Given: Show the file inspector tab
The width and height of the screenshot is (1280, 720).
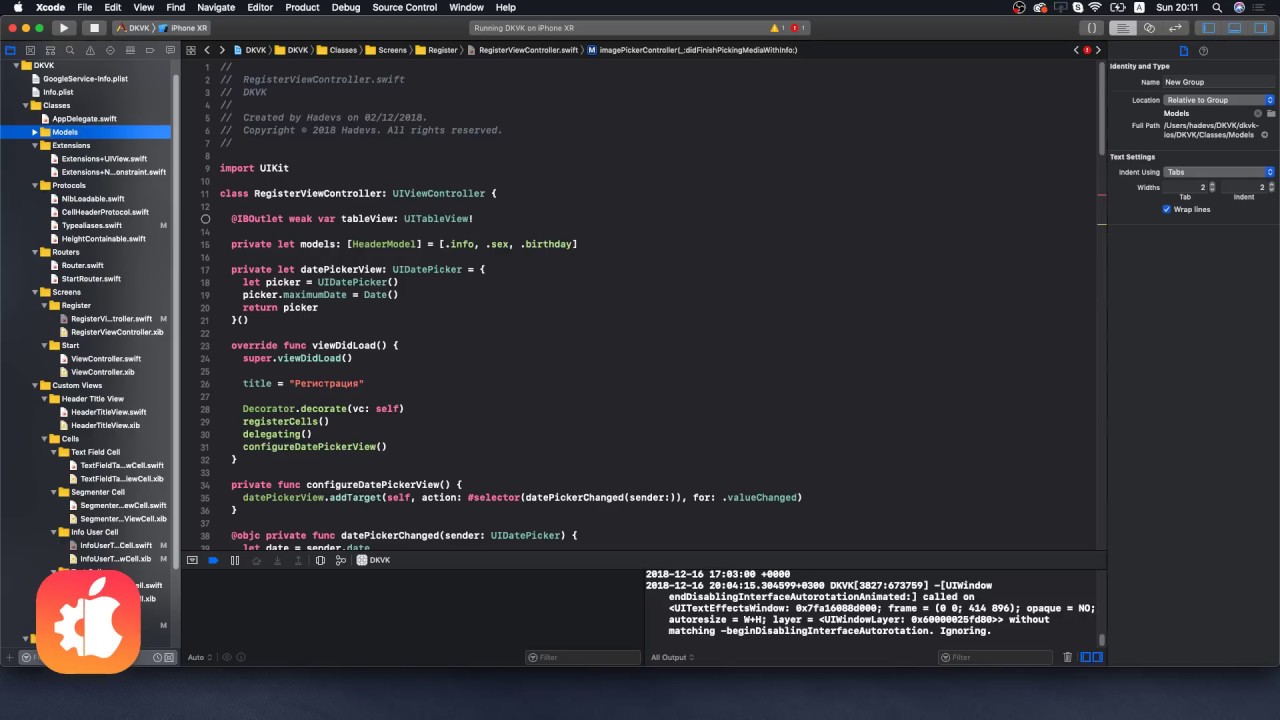Looking at the screenshot, I should click(x=1184, y=51).
